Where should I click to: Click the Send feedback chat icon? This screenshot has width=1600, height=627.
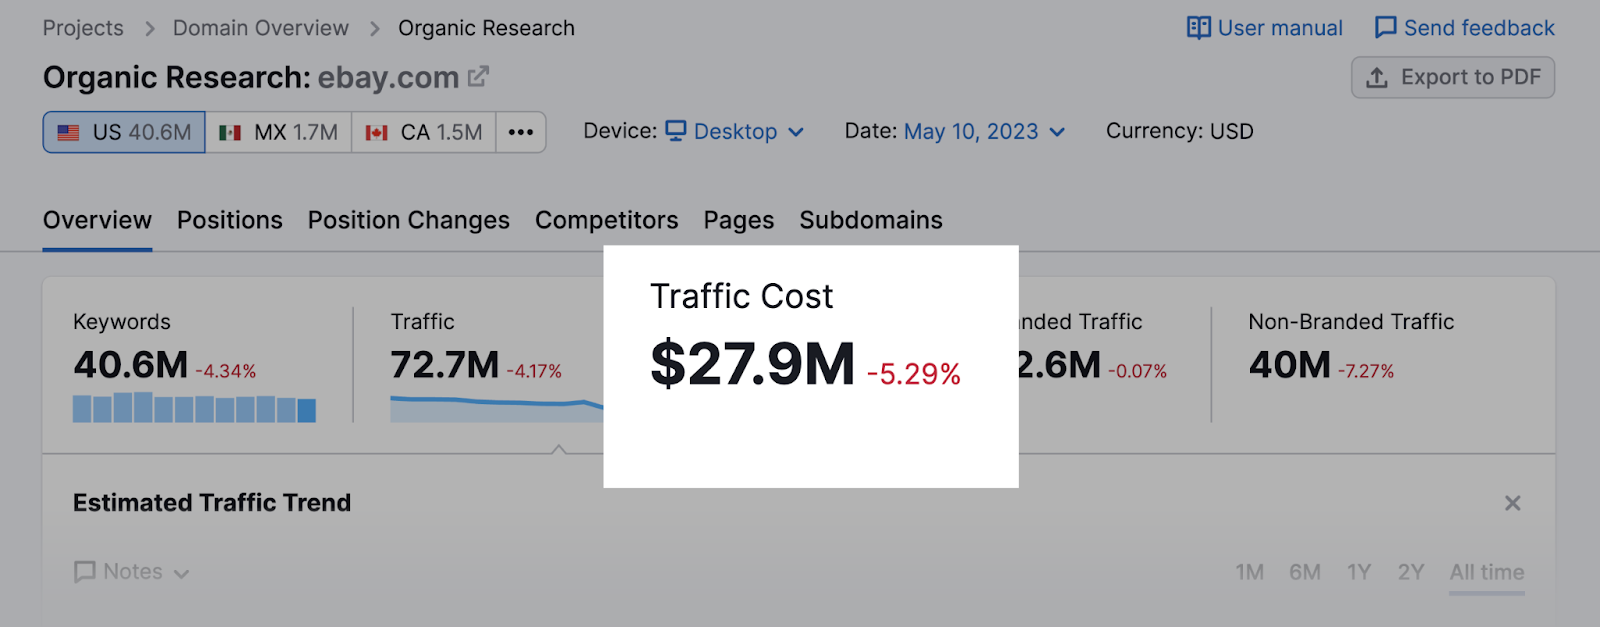click(1385, 28)
